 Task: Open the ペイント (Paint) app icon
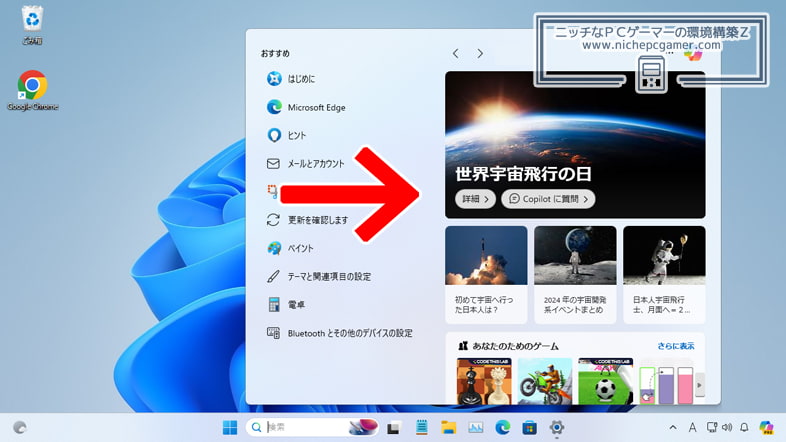274,248
